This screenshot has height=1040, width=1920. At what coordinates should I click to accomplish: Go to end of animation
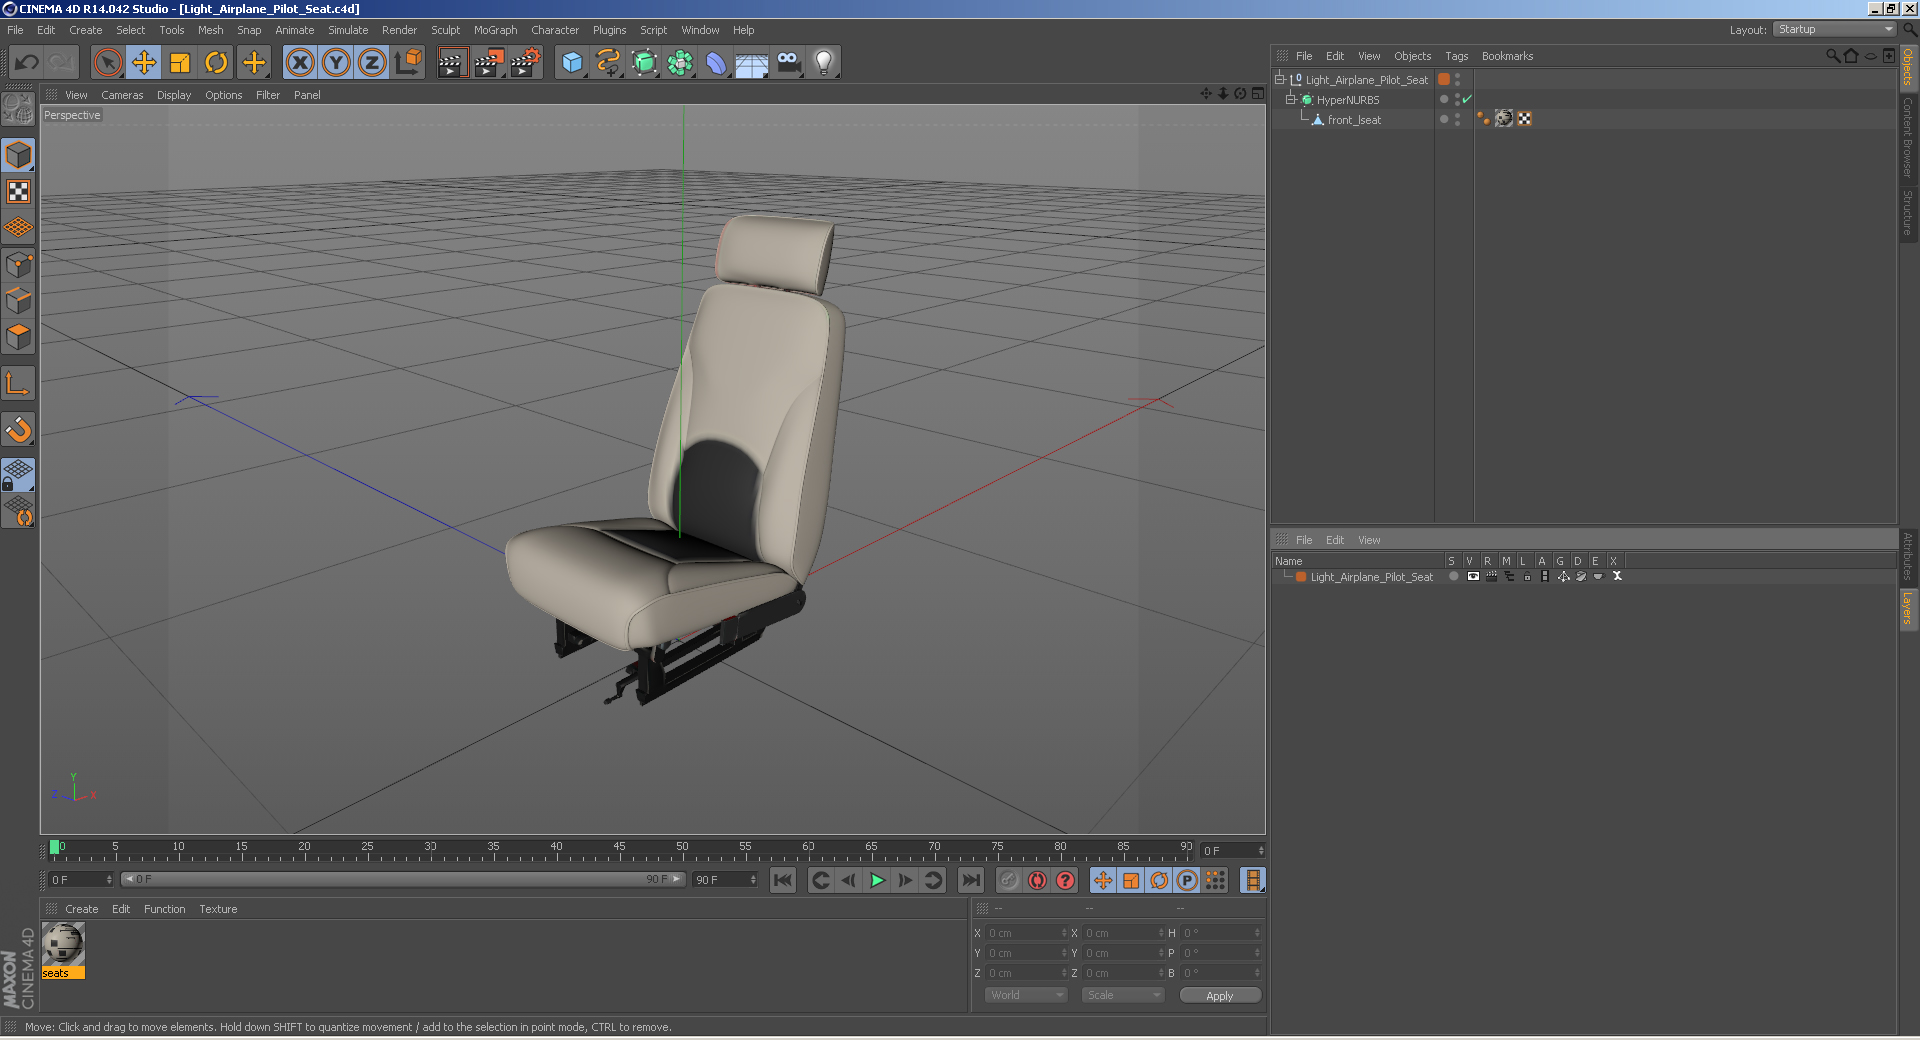click(970, 880)
